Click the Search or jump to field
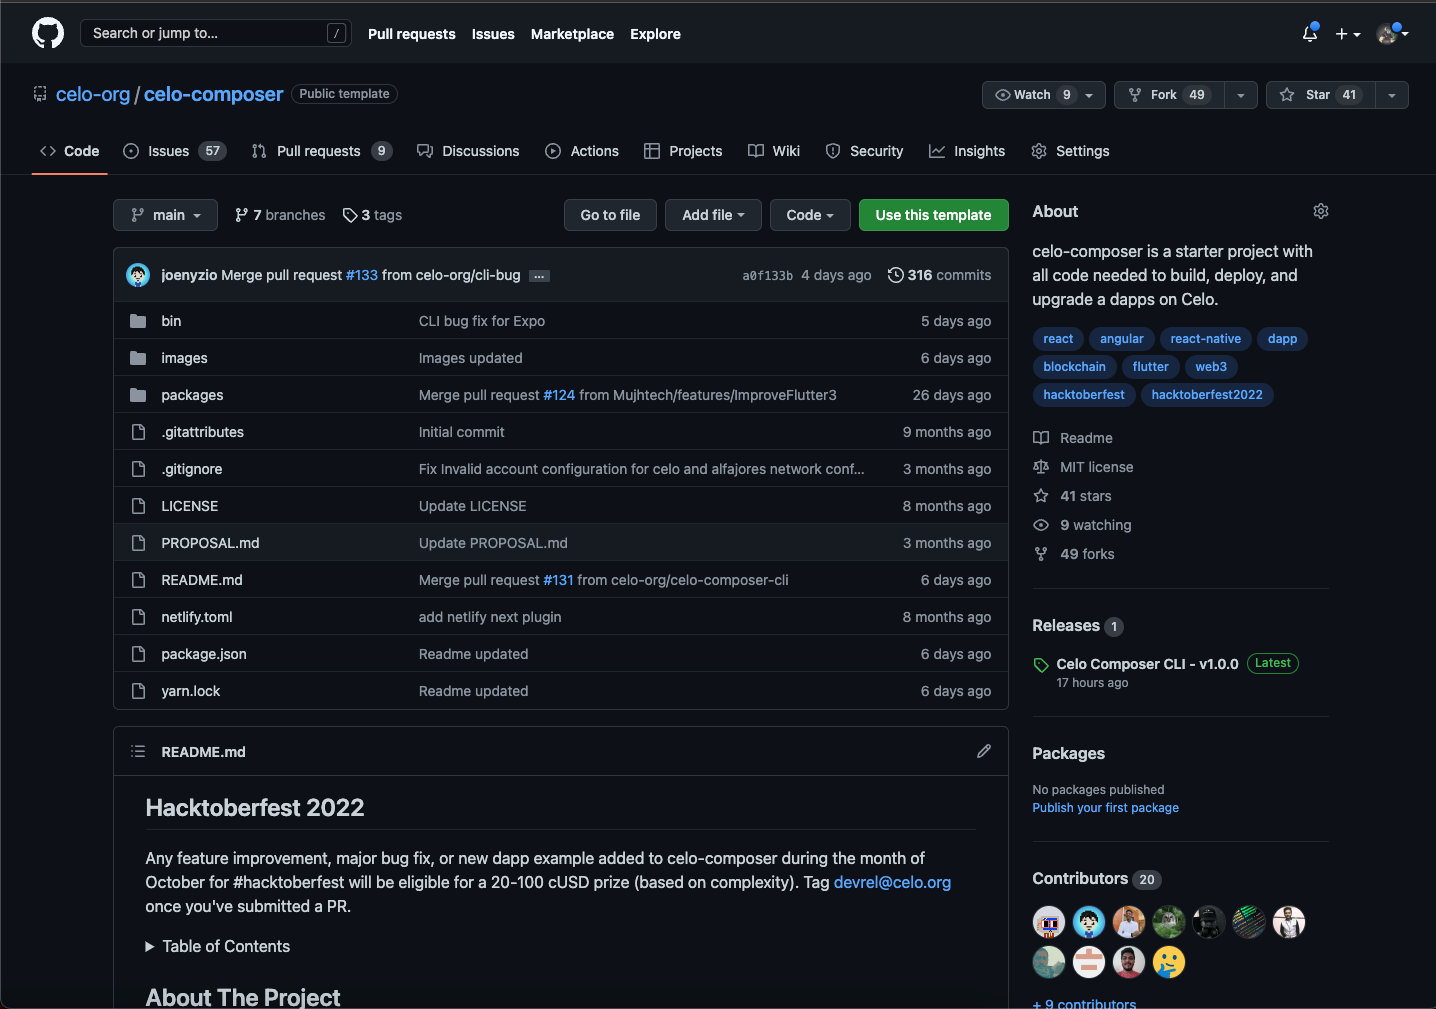This screenshot has height=1009, width=1436. (216, 33)
